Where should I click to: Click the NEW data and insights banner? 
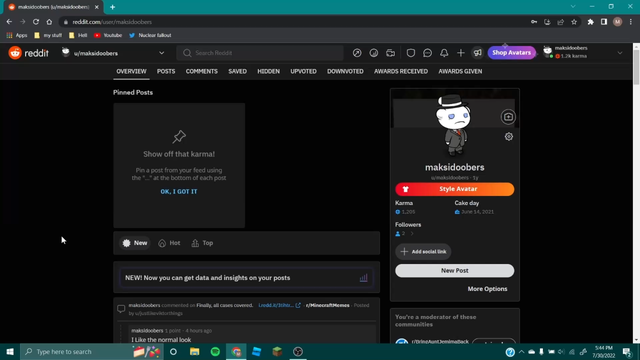pyautogui.click(x=247, y=278)
